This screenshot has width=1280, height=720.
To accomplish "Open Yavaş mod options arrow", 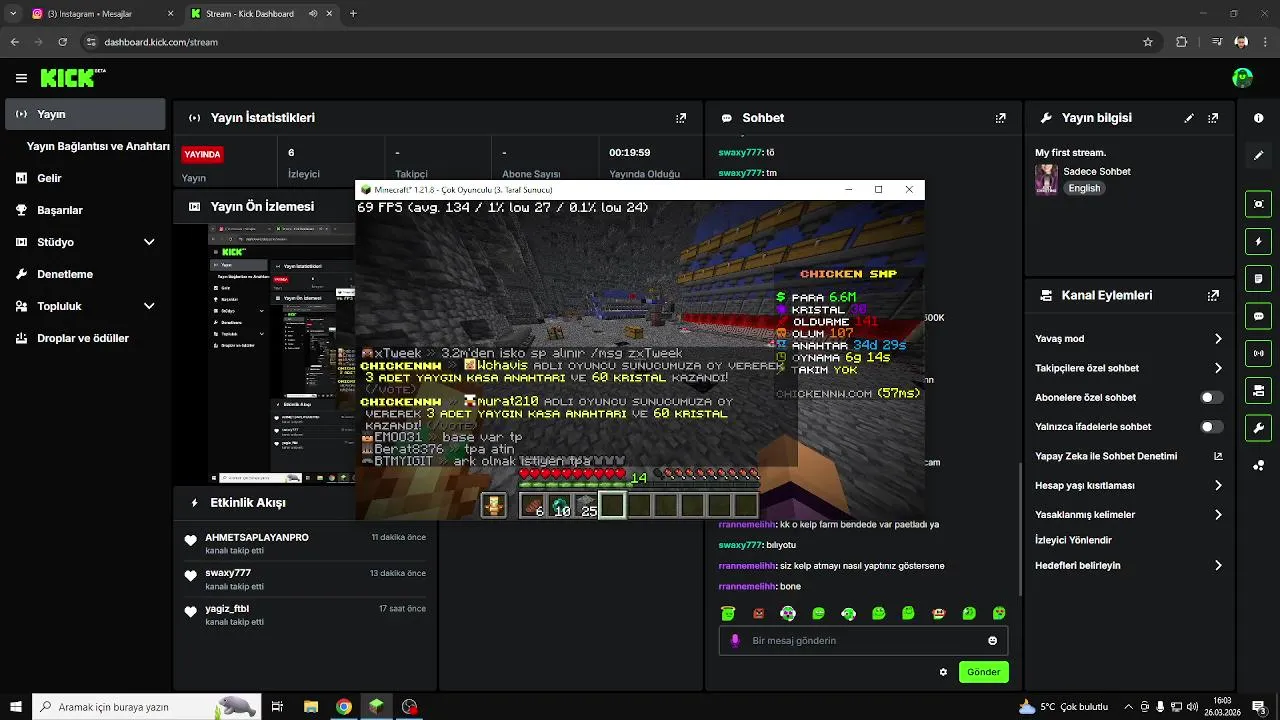I will [1218, 339].
